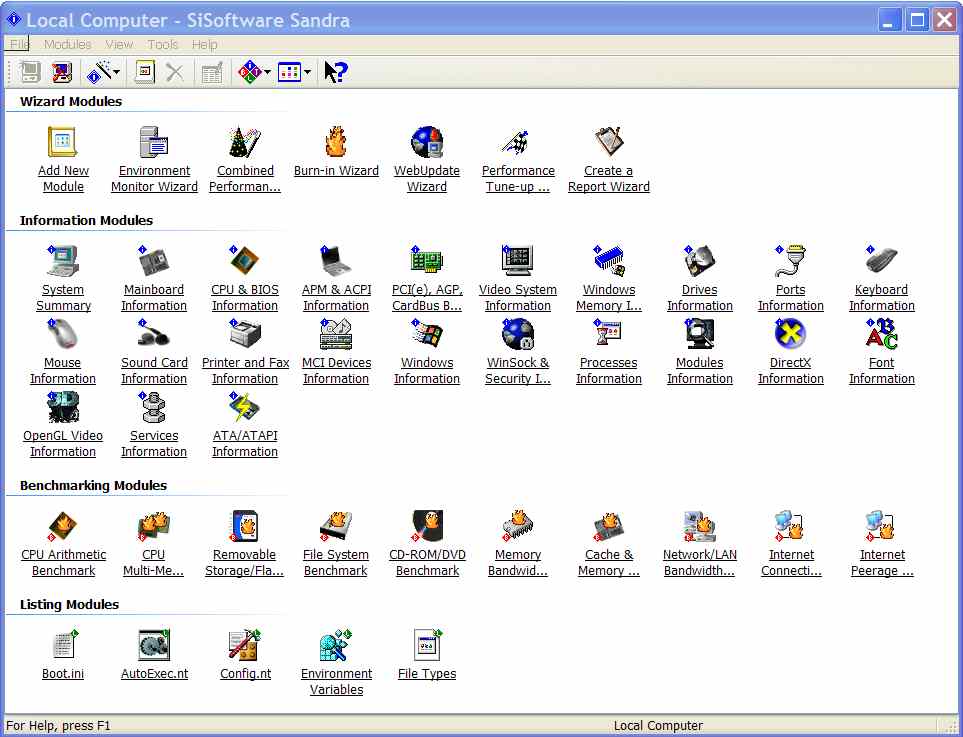The height and width of the screenshot is (737, 963).
Task: Open the File Types listing icon
Action: [x=427, y=645]
